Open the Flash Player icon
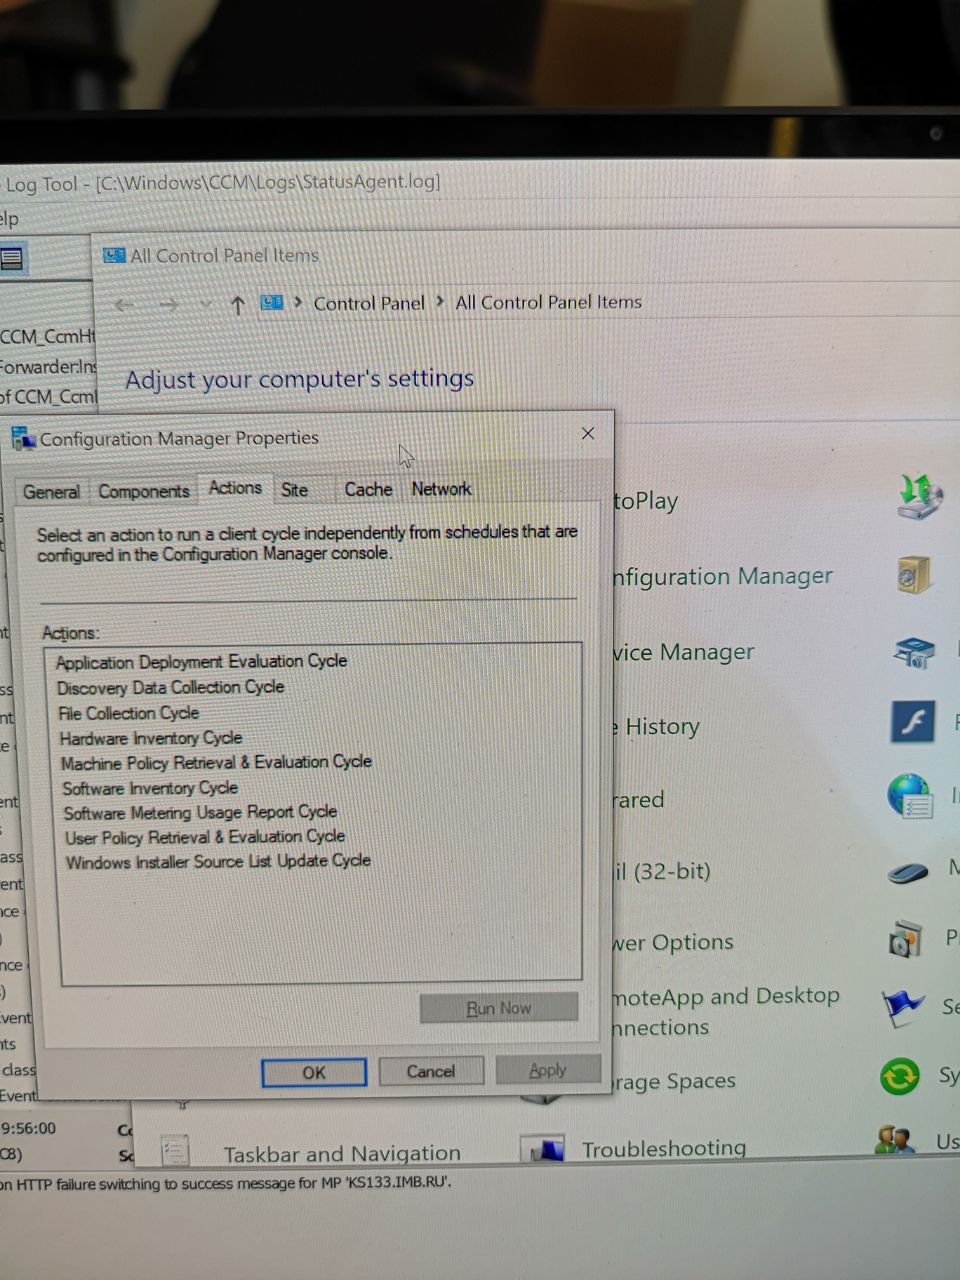This screenshot has width=960, height=1280. 912,721
